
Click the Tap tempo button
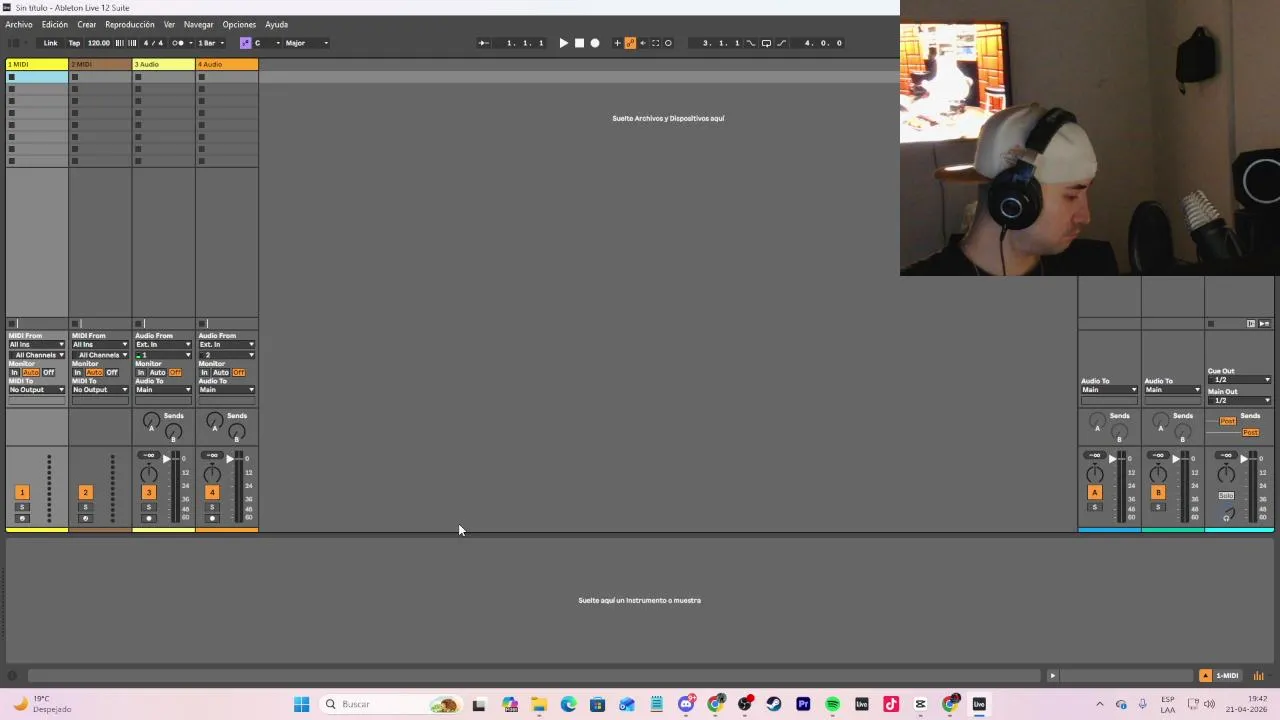74,43
